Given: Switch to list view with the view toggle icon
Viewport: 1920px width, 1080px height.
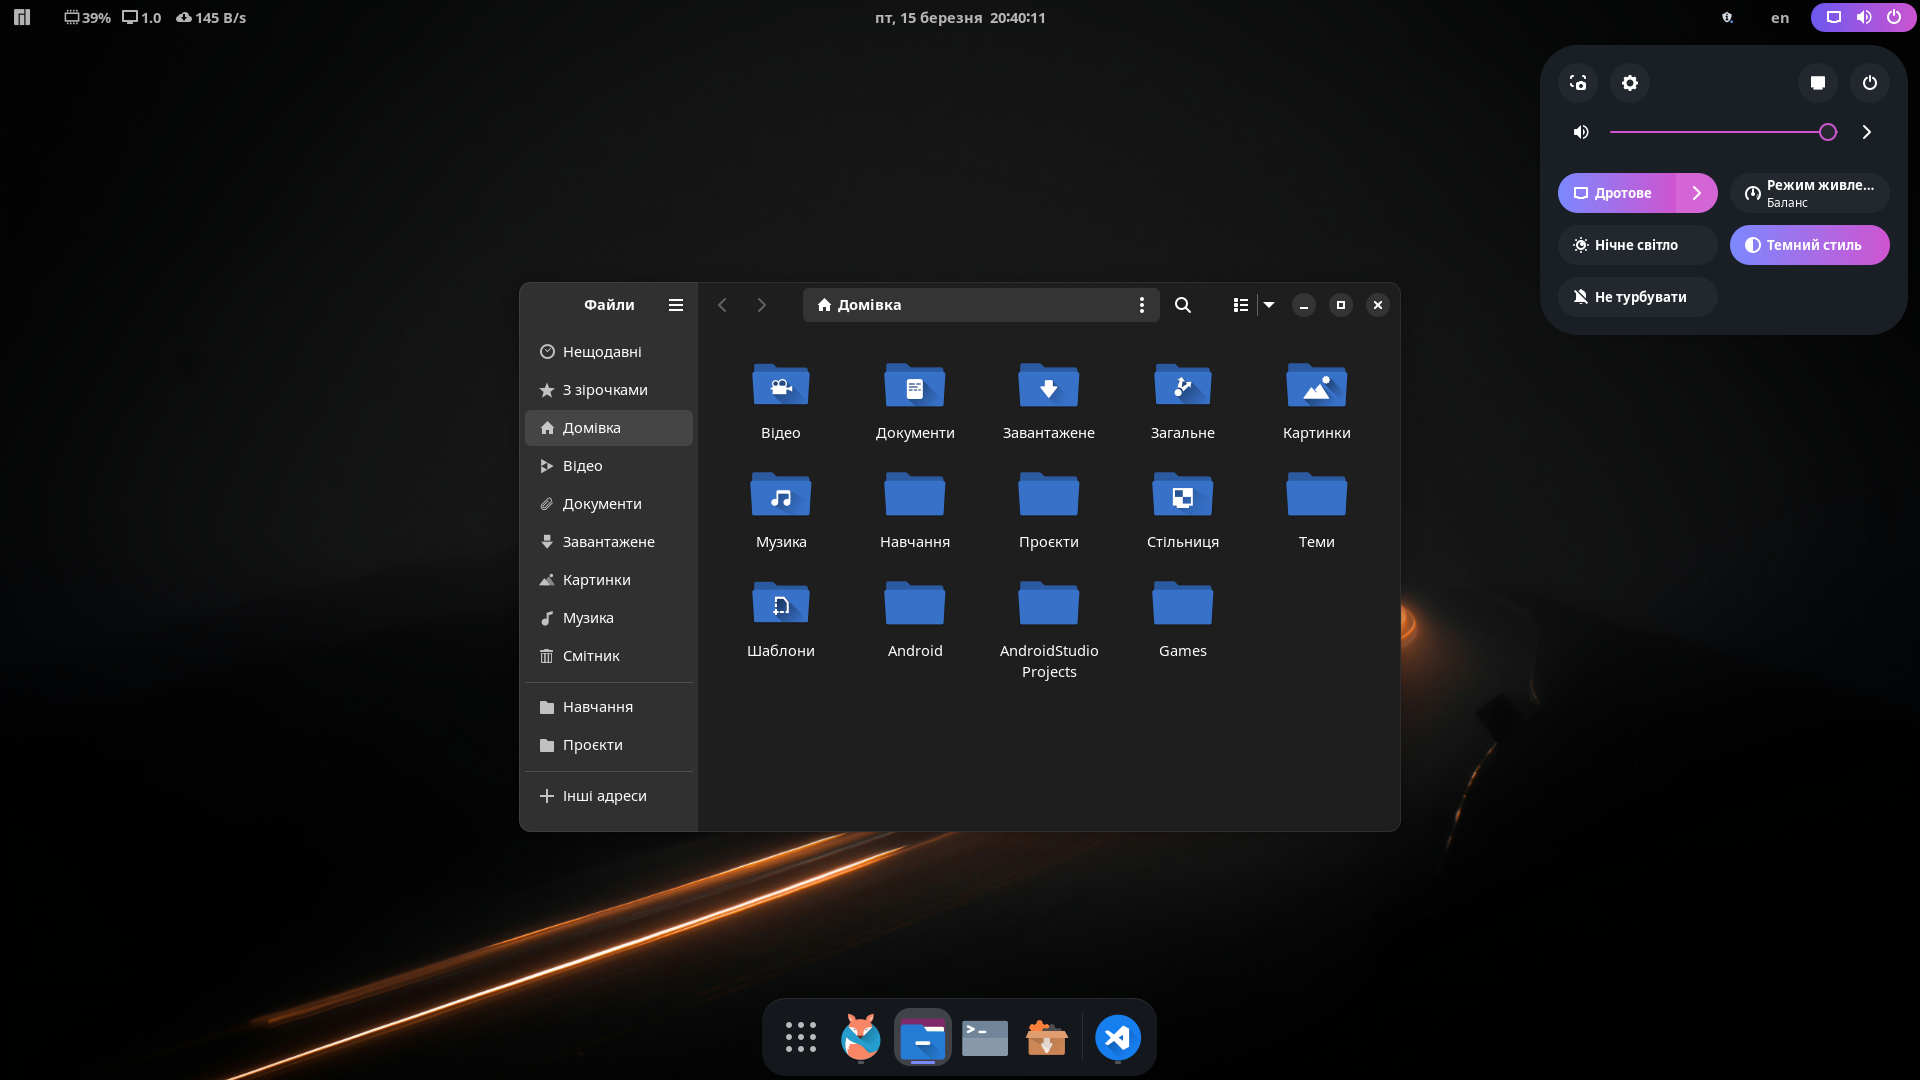Looking at the screenshot, I should (x=1240, y=305).
